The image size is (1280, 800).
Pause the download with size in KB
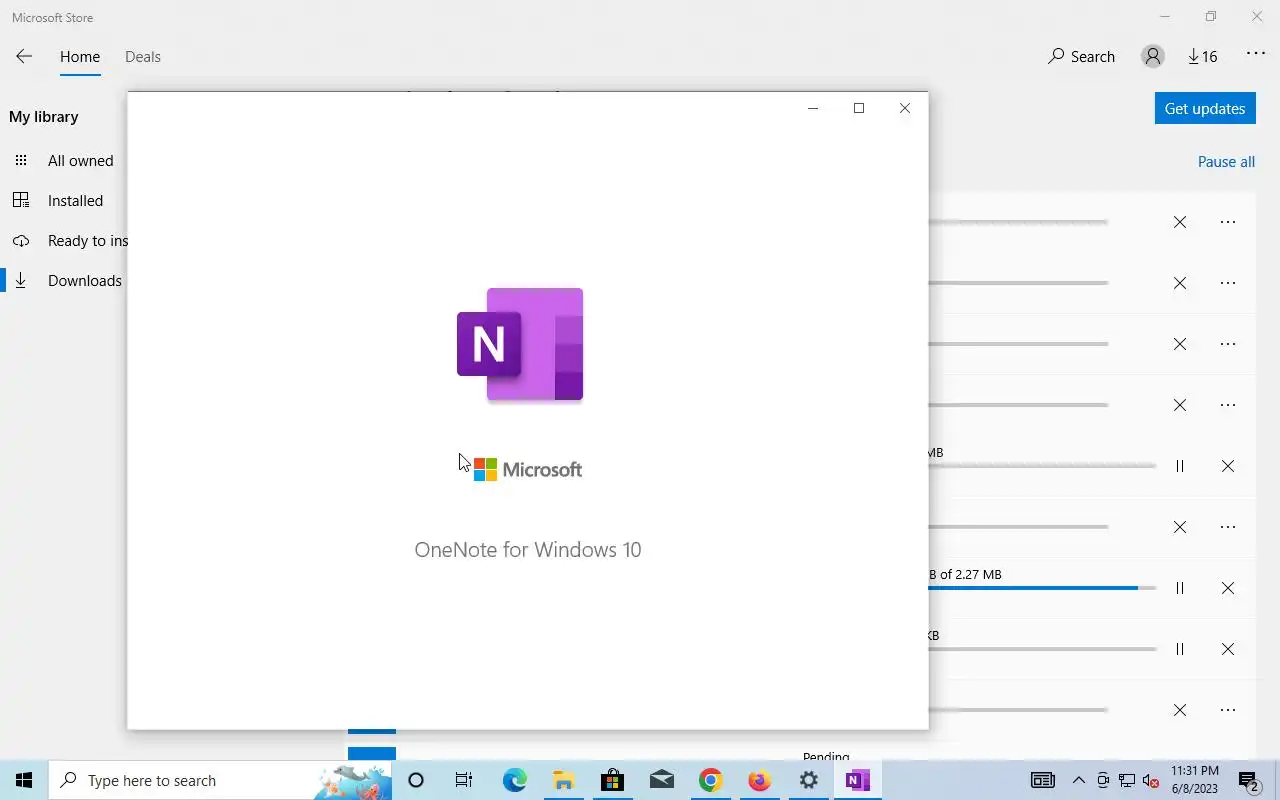coord(1180,649)
